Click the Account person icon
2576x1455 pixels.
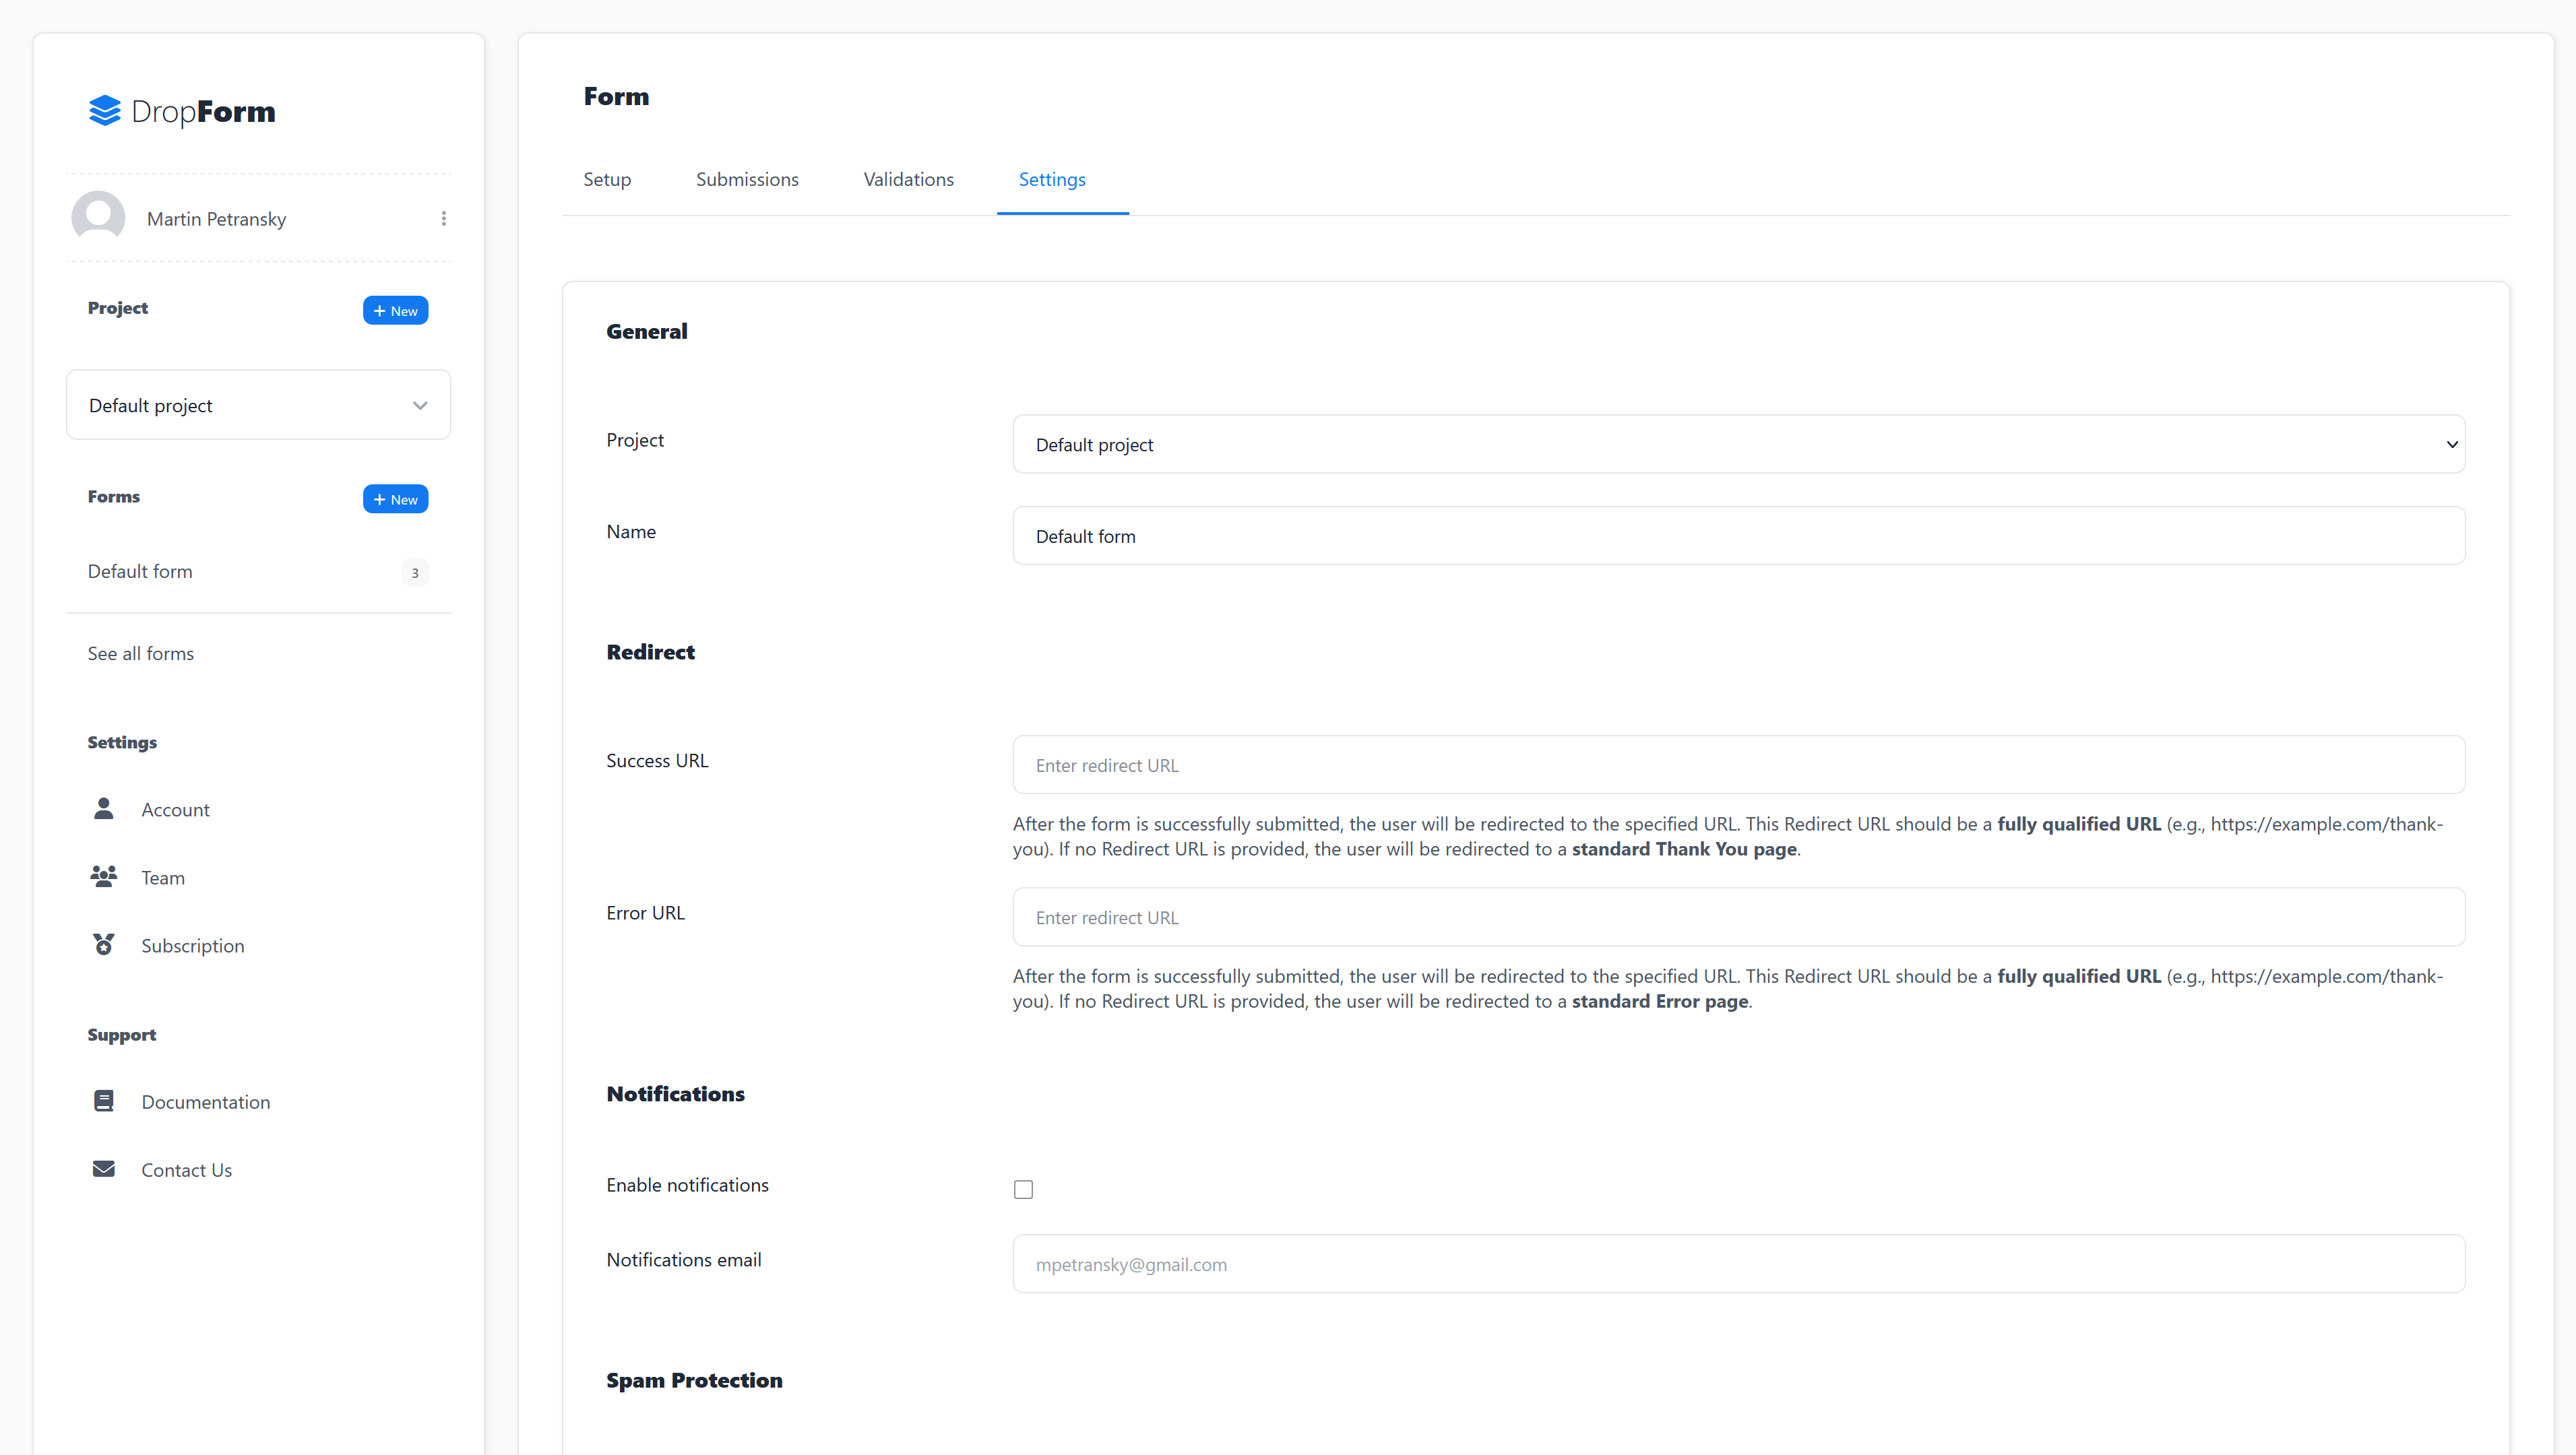click(x=103, y=808)
